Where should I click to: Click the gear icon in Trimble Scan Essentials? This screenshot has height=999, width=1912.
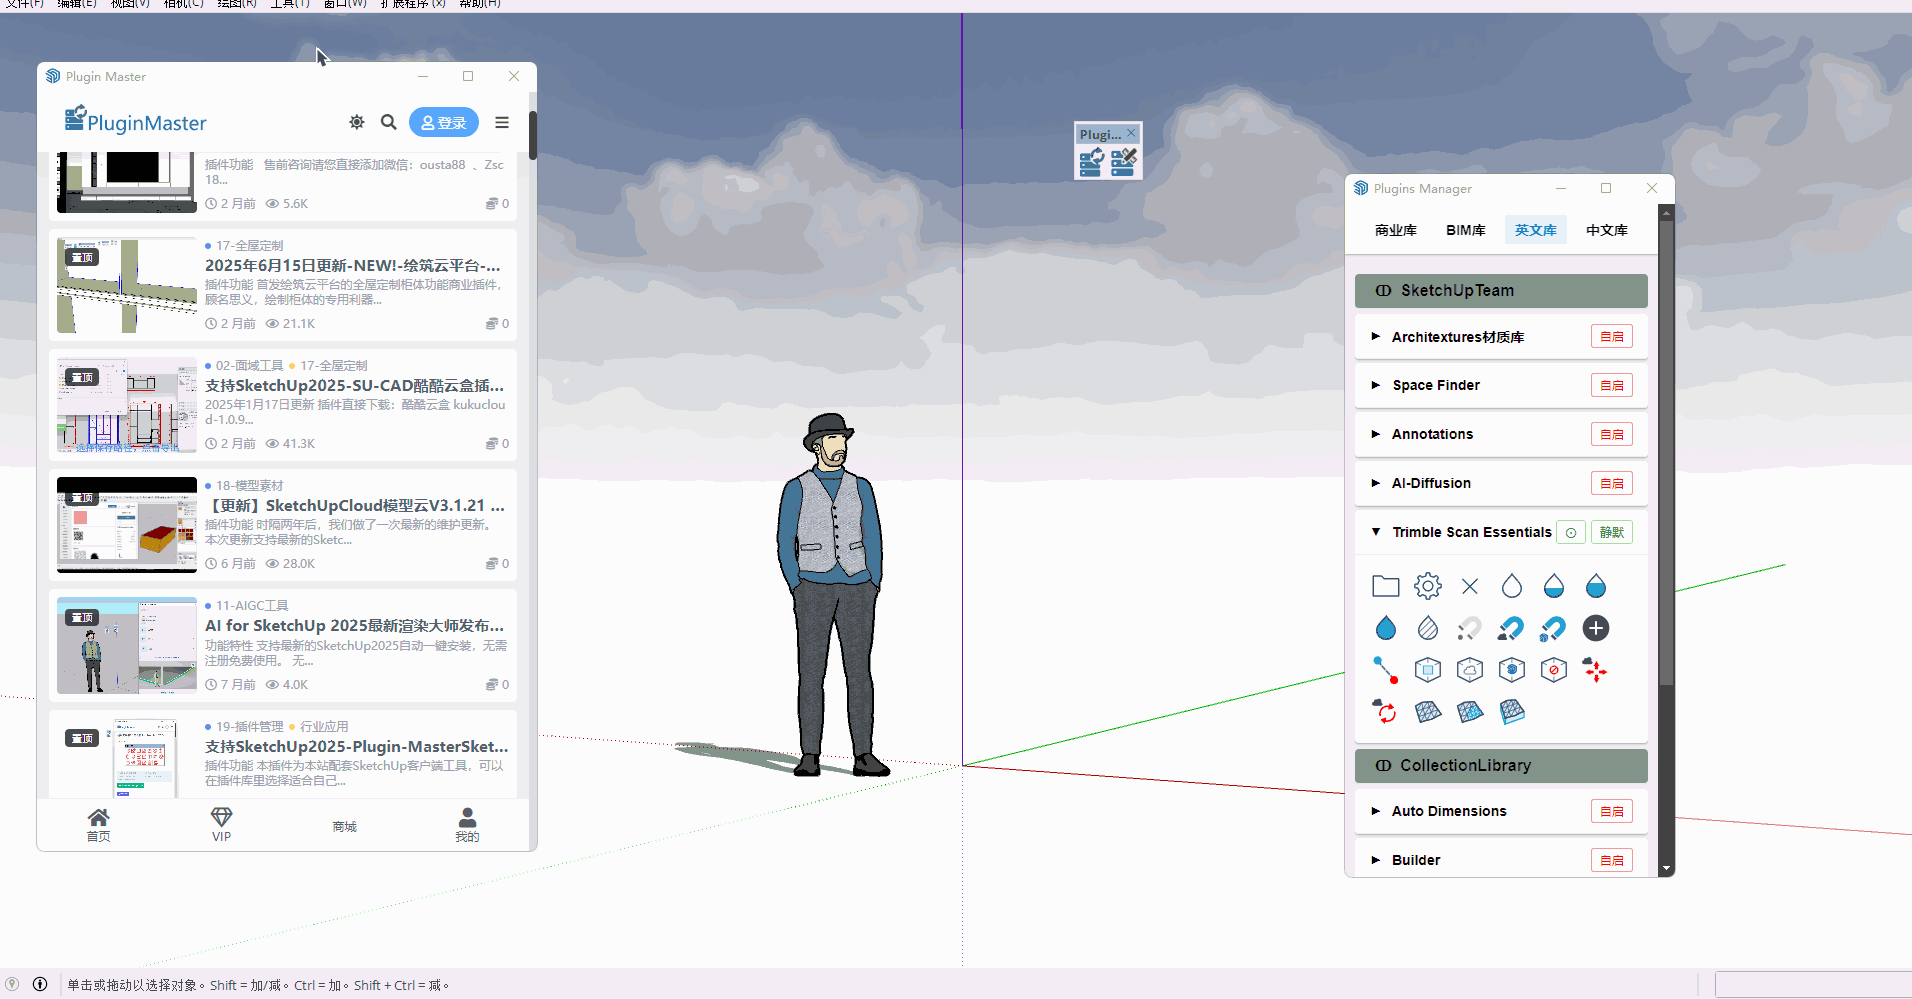1427,586
